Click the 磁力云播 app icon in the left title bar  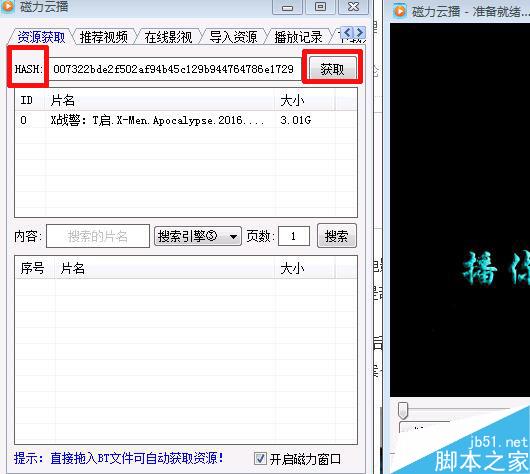pyautogui.click(x=7, y=7)
